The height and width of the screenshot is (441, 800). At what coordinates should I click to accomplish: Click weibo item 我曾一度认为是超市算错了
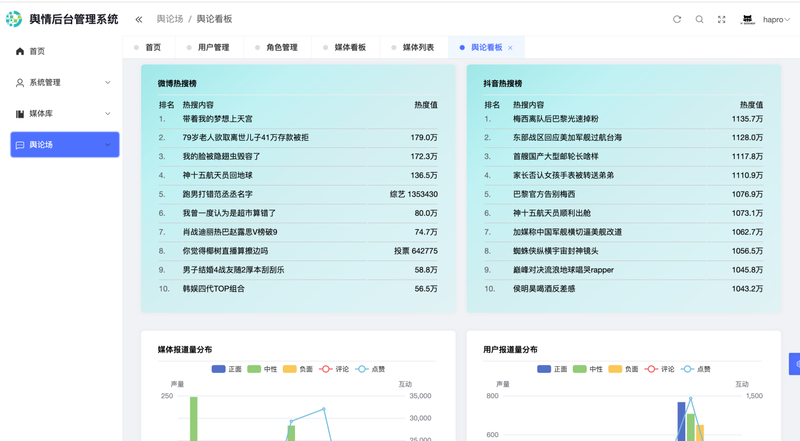[x=229, y=213]
